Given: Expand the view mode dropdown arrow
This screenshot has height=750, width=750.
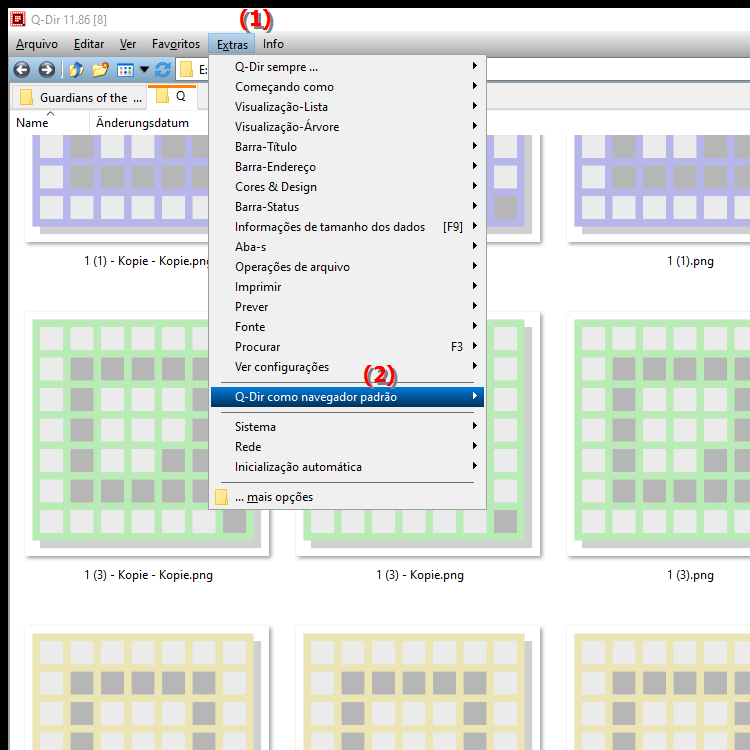Looking at the screenshot, I should point(144,70).
